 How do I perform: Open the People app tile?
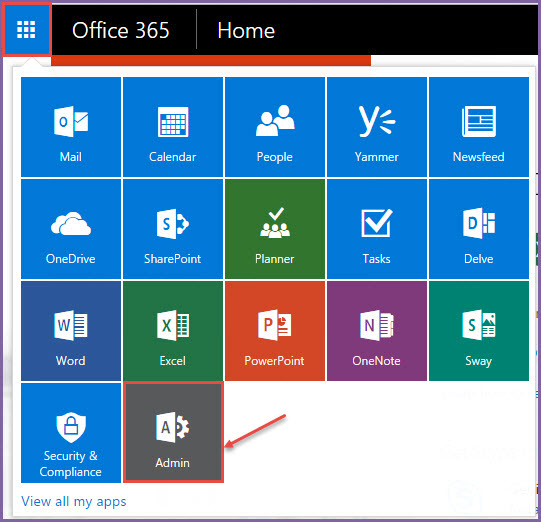[275, 127]
